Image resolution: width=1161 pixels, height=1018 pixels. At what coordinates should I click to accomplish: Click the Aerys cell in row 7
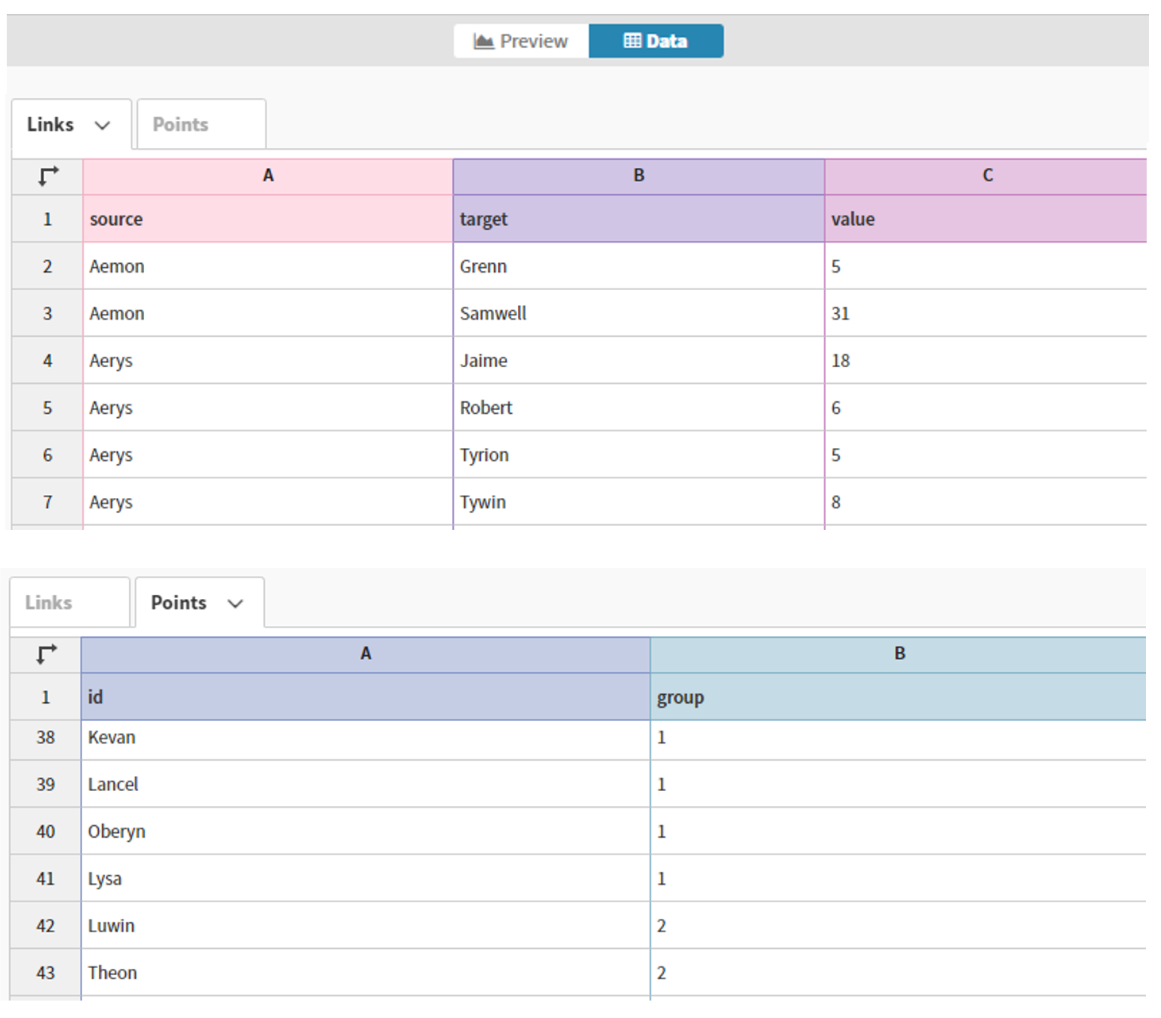tap(268, 502)
